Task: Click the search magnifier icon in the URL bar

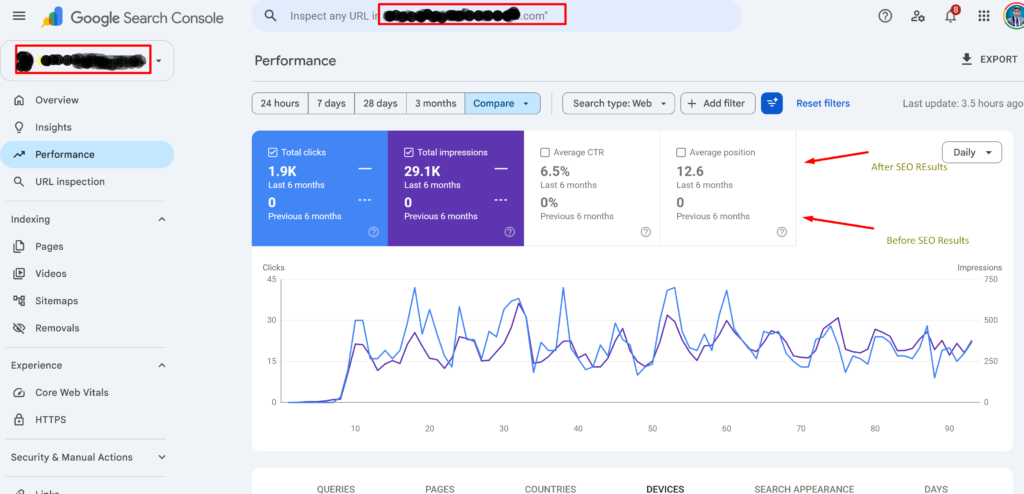Action: [x=270, y=16]
